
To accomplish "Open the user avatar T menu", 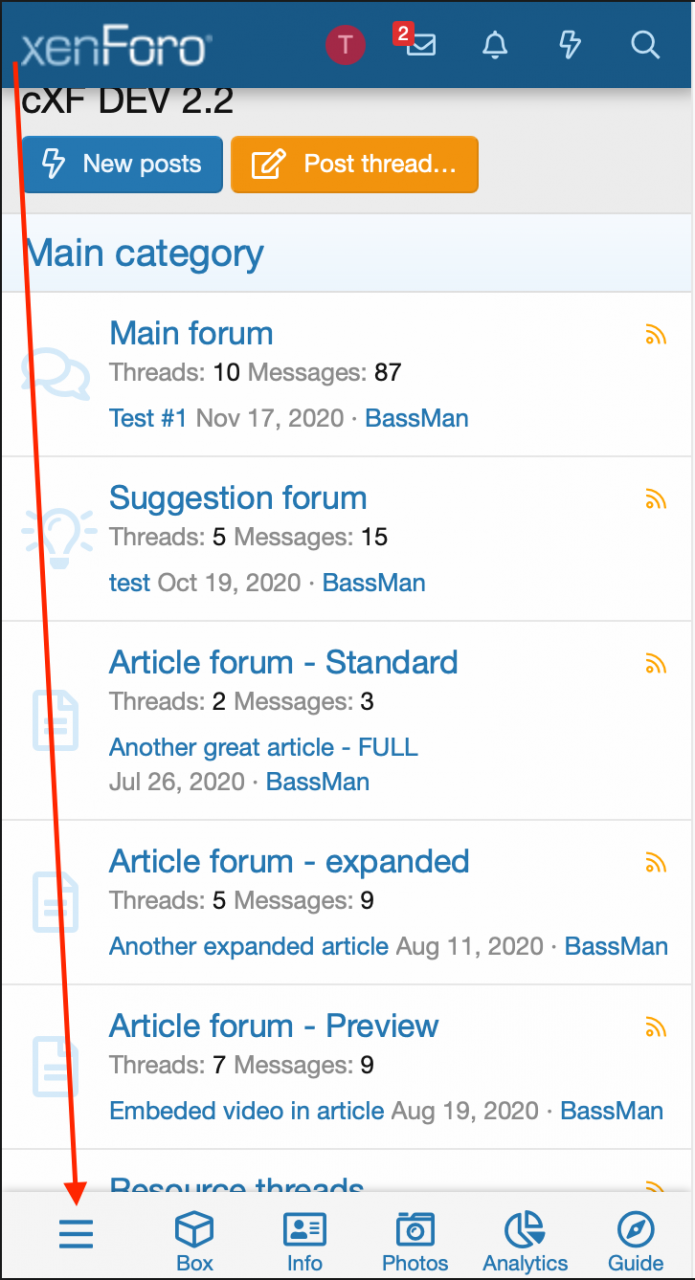I will point(345,45).
